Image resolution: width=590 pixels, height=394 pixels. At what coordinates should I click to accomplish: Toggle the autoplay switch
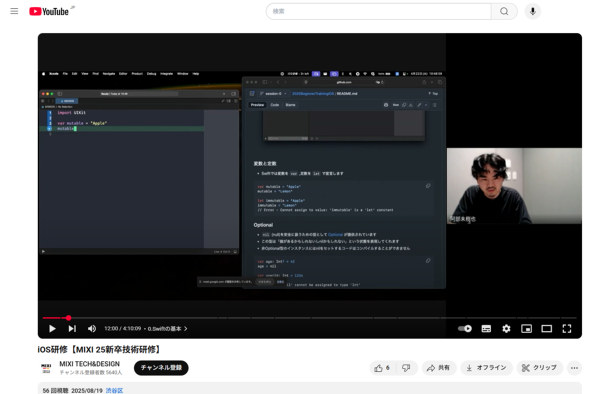point(465,329)
